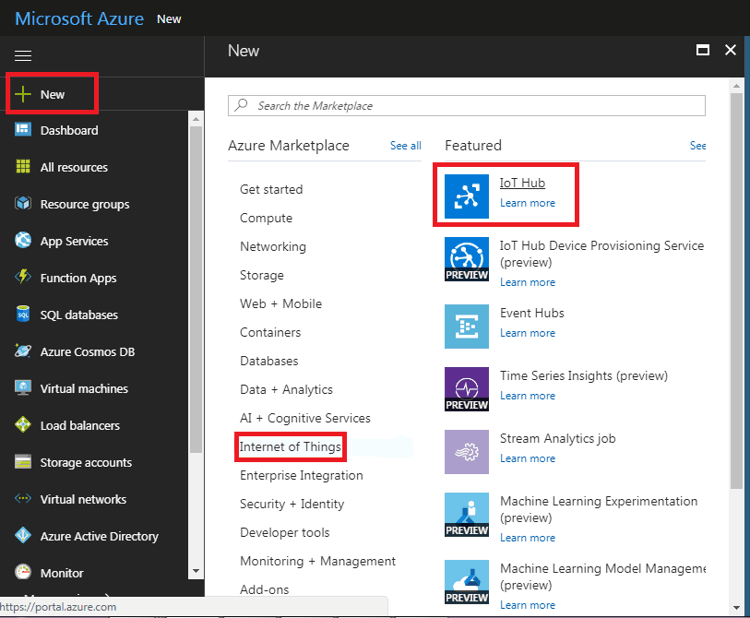Viewport: 750px width, 618px height.
Task: Select the Databases category
Action: (x=269, y=361)
